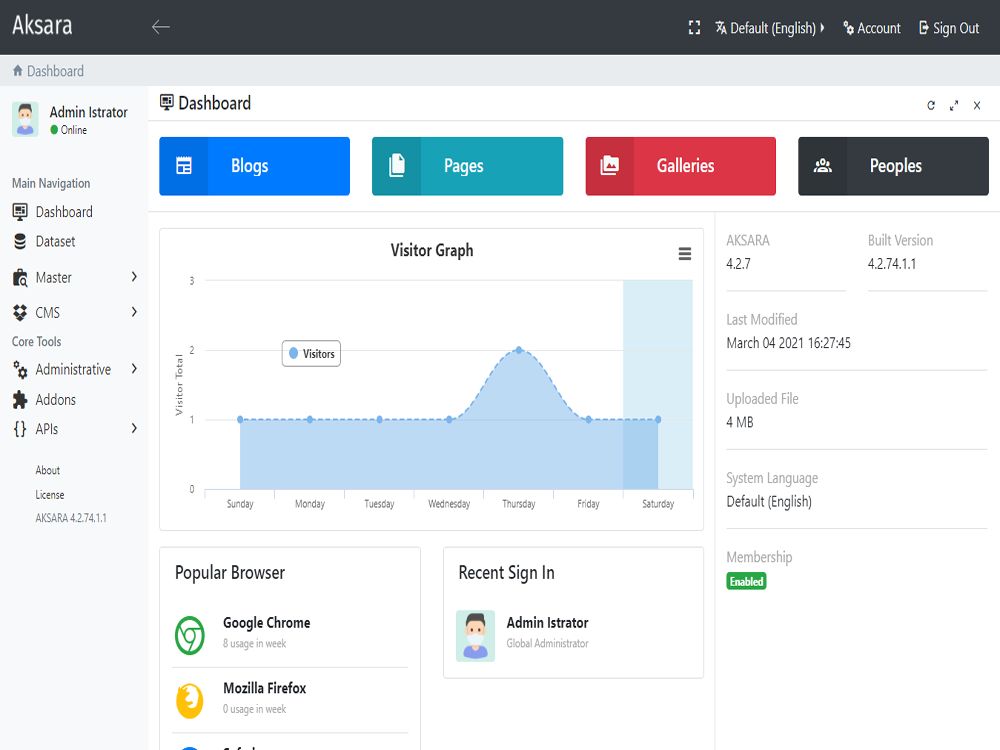The width and height of the screenshot is (1000, 750).
Task: Click the Thursday peak data point
Action: click(x=518, y=350)
